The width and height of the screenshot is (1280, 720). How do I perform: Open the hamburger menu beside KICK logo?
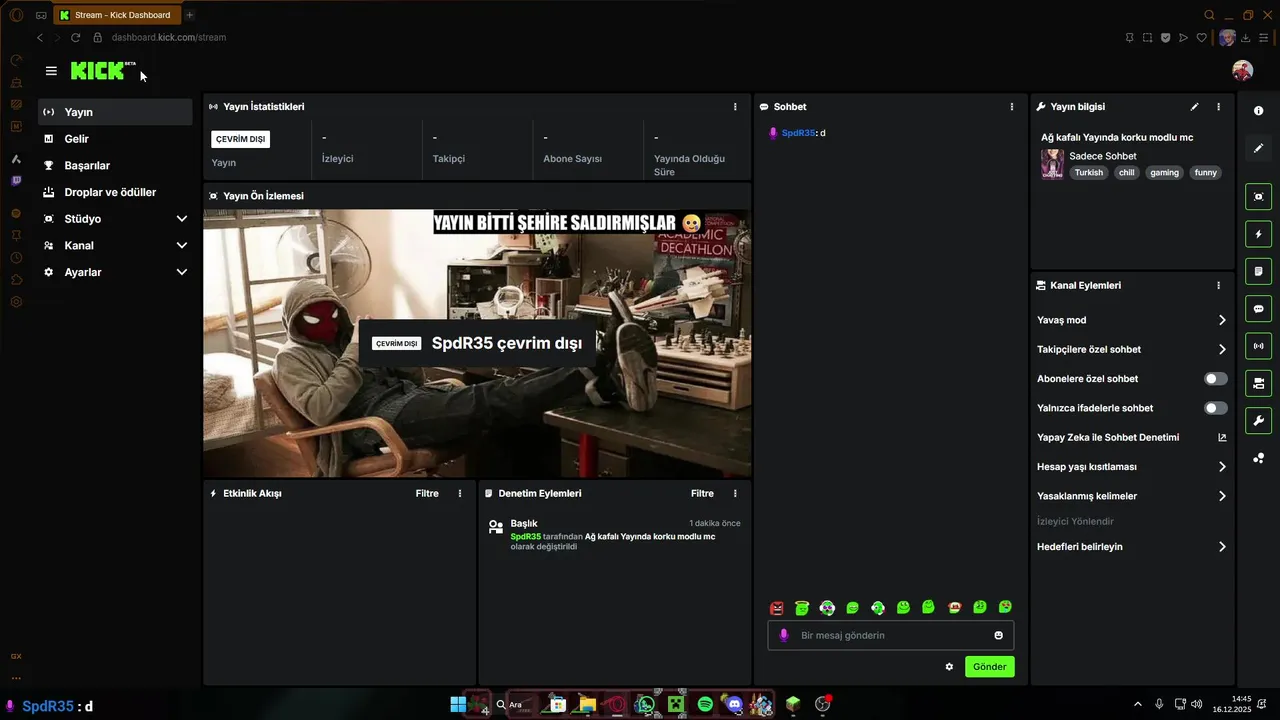(51, 71)
